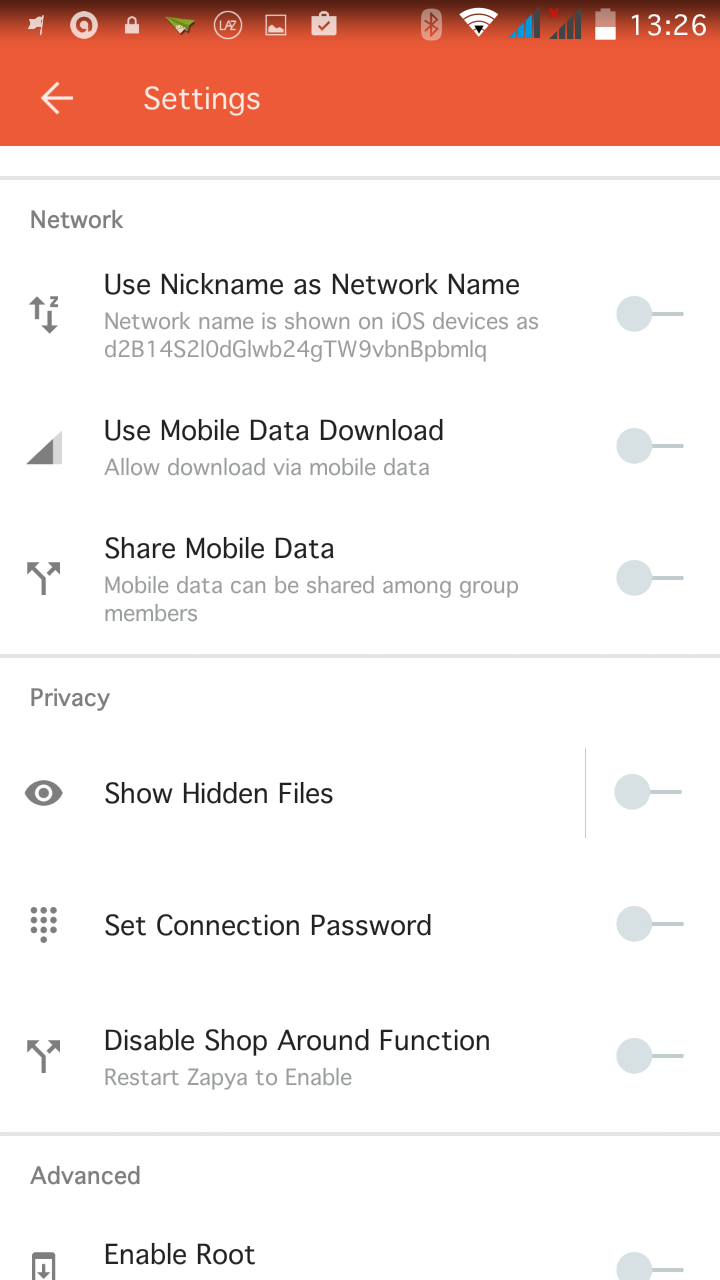
Task: Click the eye icon for Hidden Files
Action: pyautogui.click(x=44, y=793)
